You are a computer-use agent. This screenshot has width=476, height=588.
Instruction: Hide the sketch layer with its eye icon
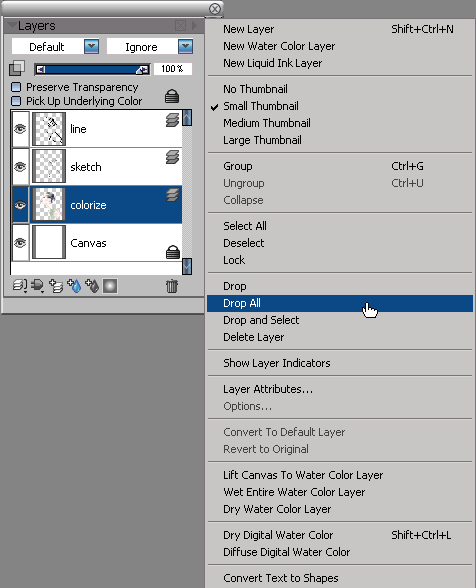click(20, 166)
